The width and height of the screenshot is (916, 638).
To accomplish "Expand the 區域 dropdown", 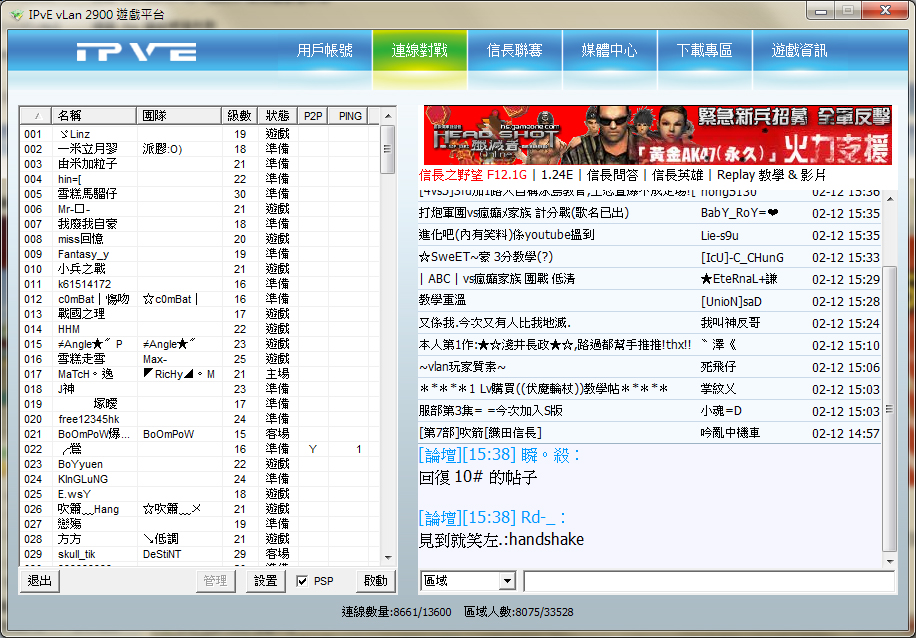I will 506,581.
